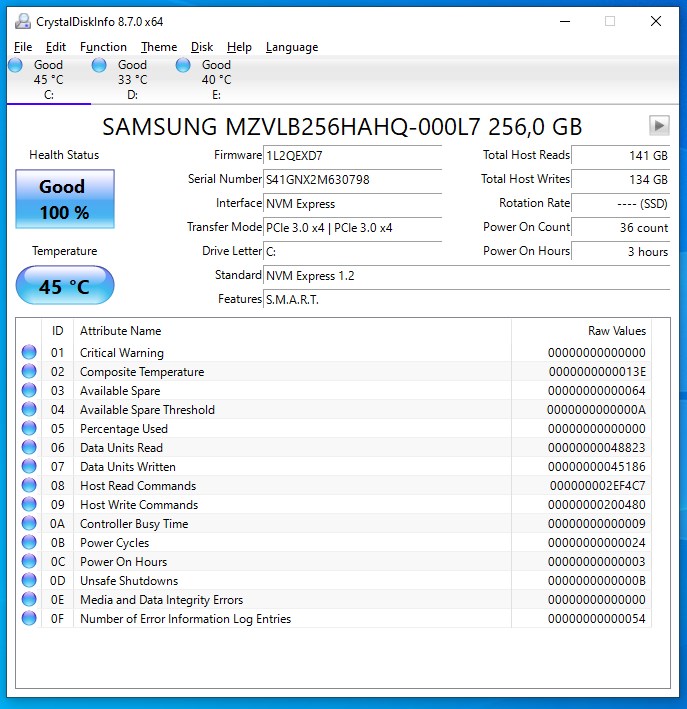Open the Language menu

tap(292, 47)
